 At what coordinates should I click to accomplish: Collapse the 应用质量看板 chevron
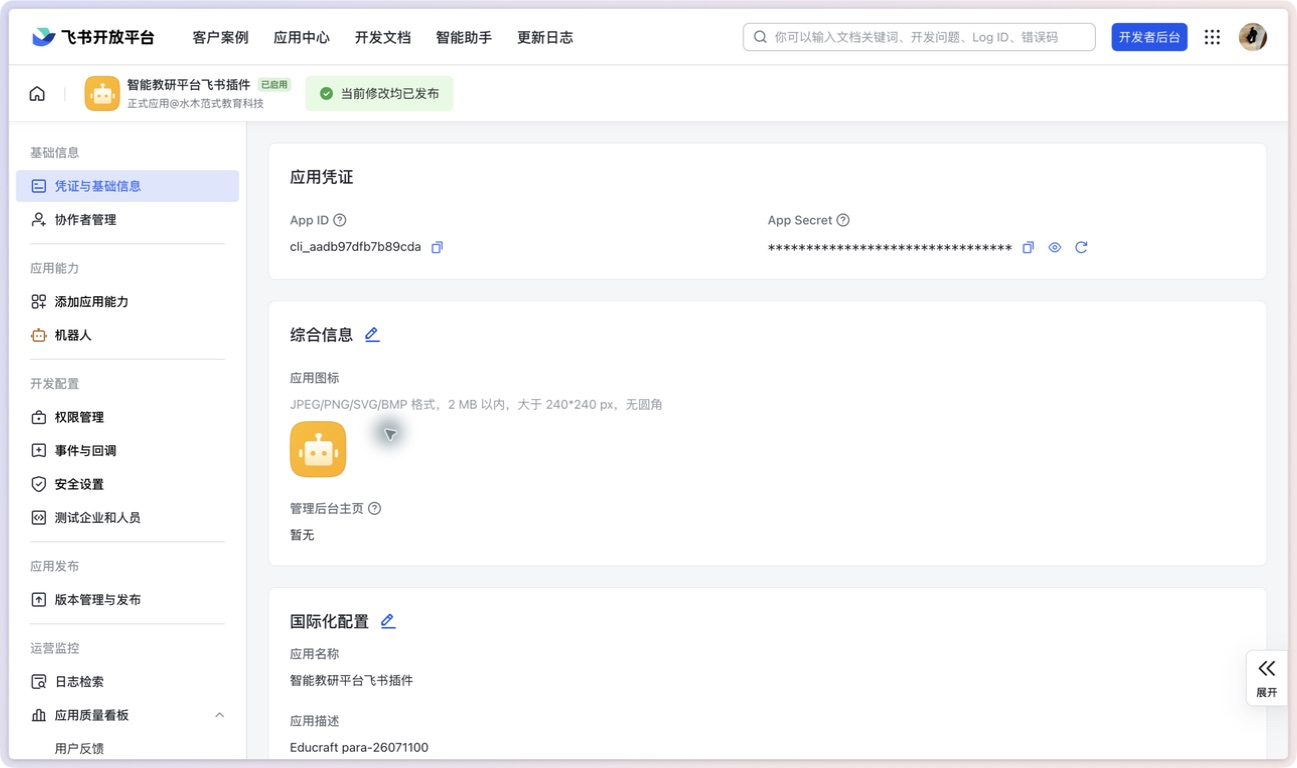[219, 715]
